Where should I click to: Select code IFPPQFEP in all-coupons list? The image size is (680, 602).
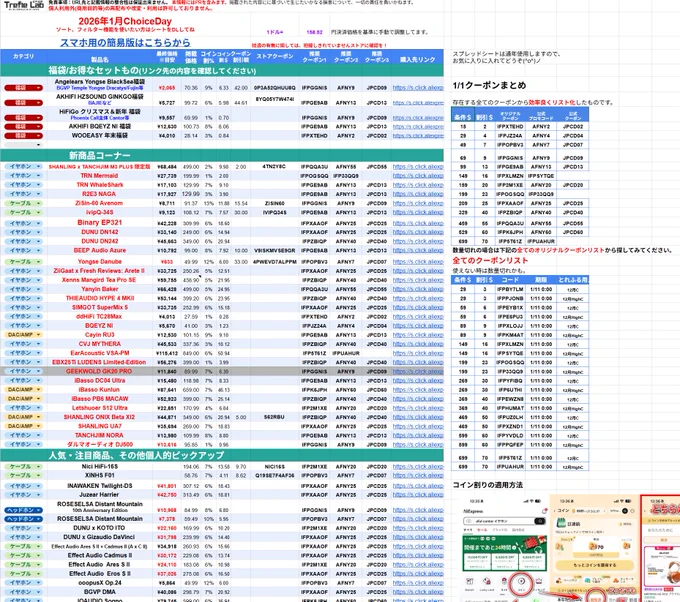510,445
